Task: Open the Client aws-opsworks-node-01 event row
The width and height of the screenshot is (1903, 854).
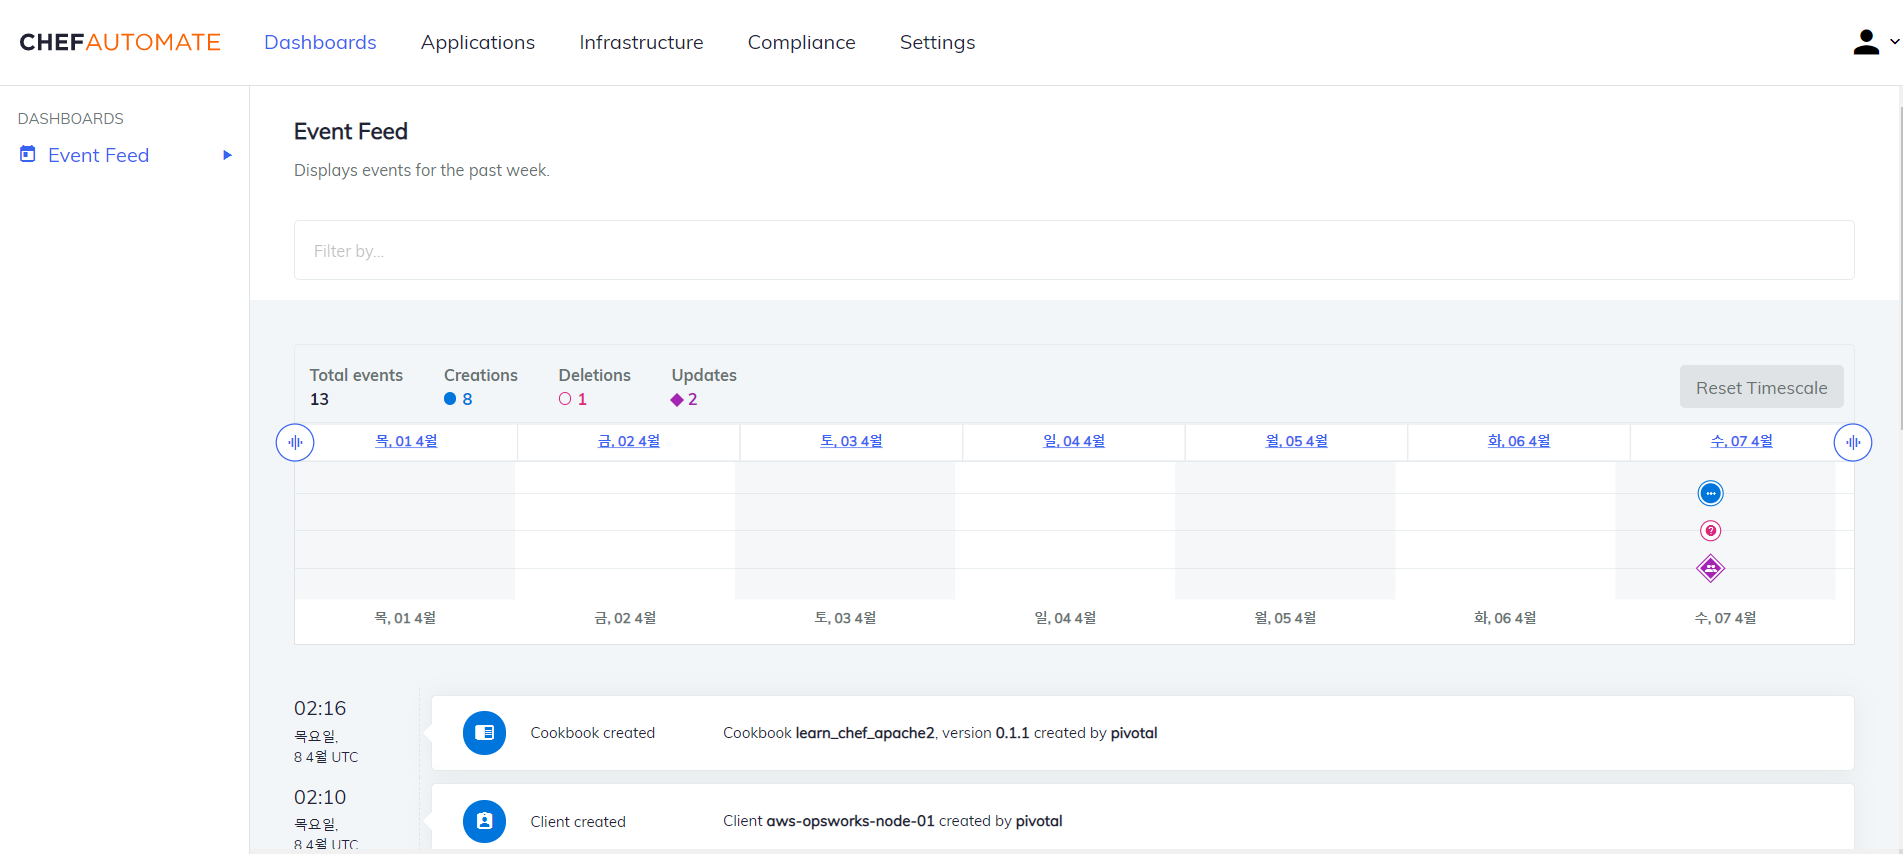Action: [x=1142, y=819]
